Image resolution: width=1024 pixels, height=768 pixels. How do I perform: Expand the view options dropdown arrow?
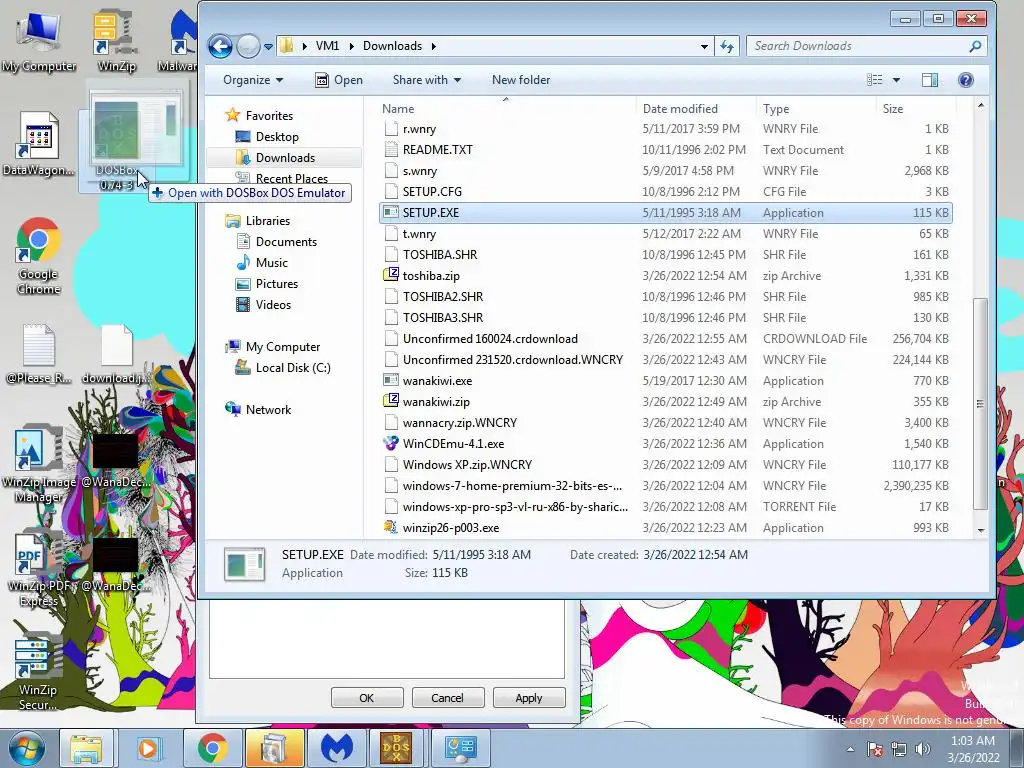click(x=896, y=80)
